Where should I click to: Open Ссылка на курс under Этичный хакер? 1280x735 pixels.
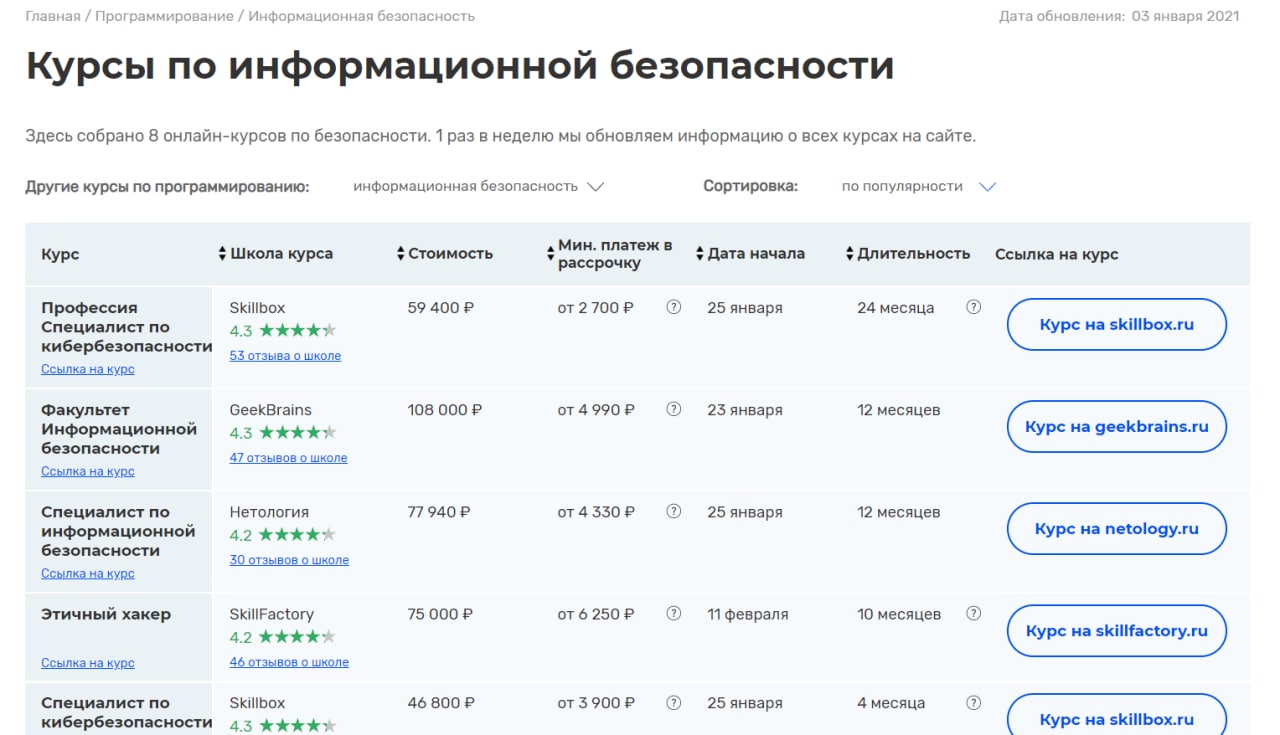coord(88,663)
